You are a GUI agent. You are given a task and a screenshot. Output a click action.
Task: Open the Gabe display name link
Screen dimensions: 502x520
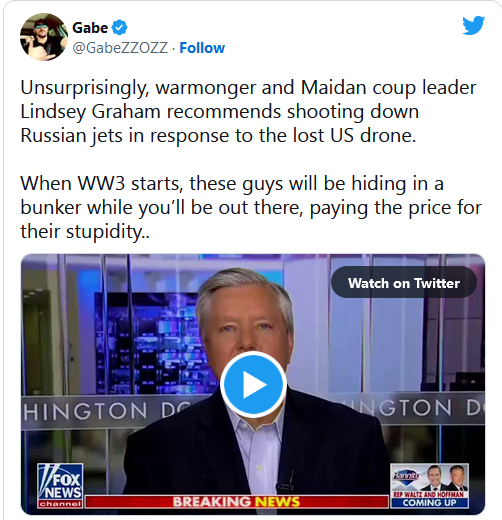point(90,28)
